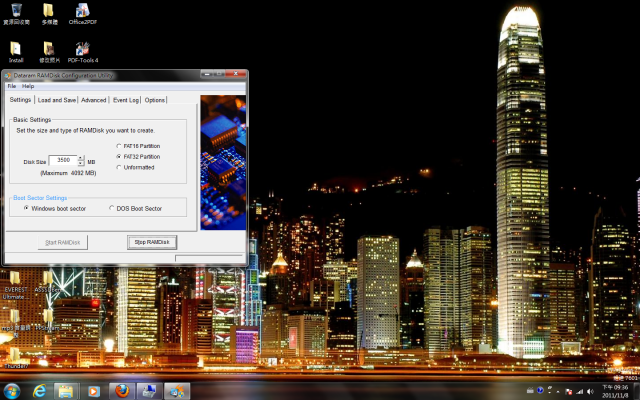Image resolution: width=640 pixels, height=400 pixels.
Task: Open the EVEREST Ultimate desktop folder
Action: point(16,285)
